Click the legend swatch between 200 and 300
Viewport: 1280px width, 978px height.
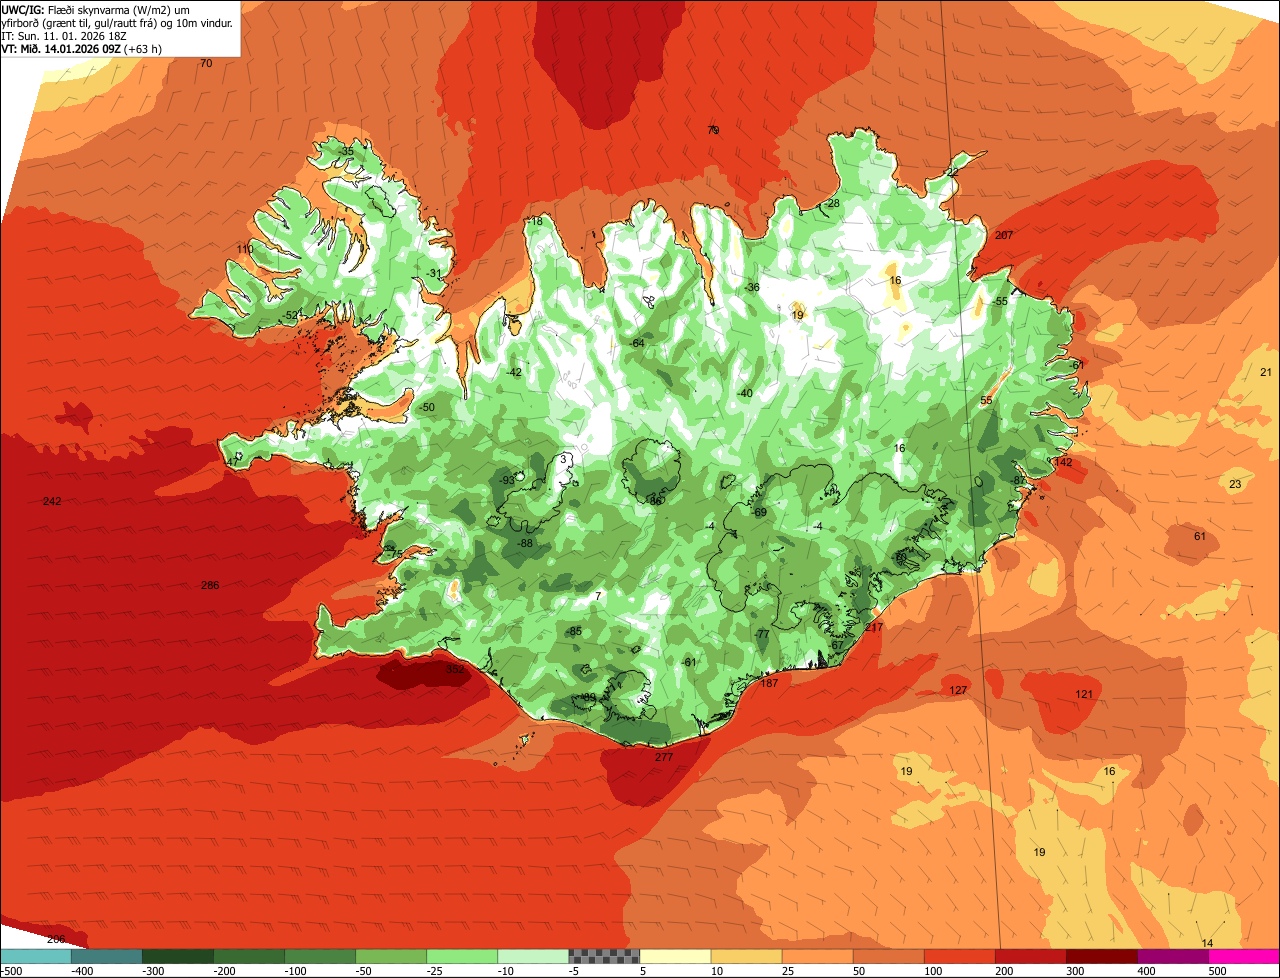pos(1029,956)
